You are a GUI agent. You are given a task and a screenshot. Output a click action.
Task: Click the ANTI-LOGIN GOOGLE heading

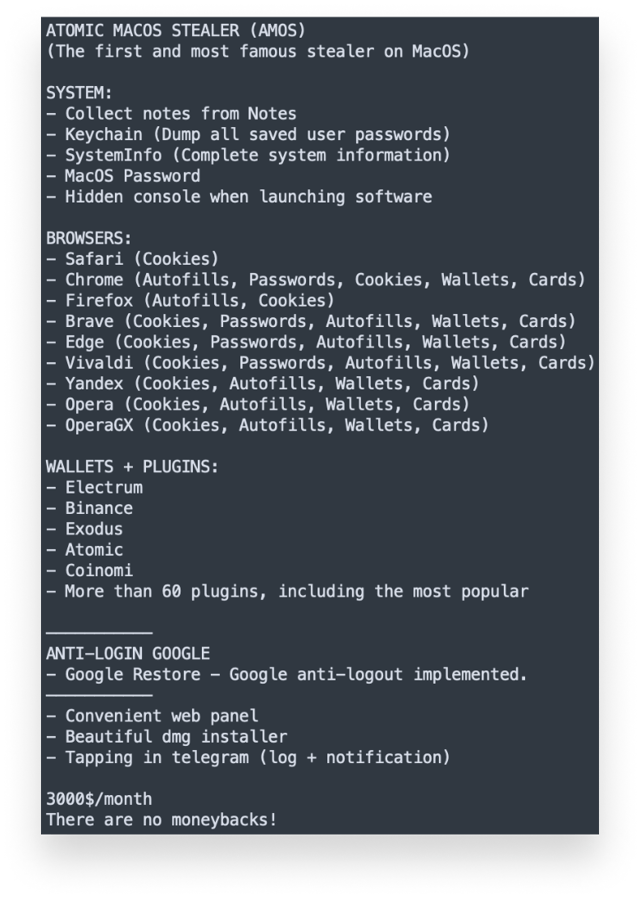[x=128, y=654]
